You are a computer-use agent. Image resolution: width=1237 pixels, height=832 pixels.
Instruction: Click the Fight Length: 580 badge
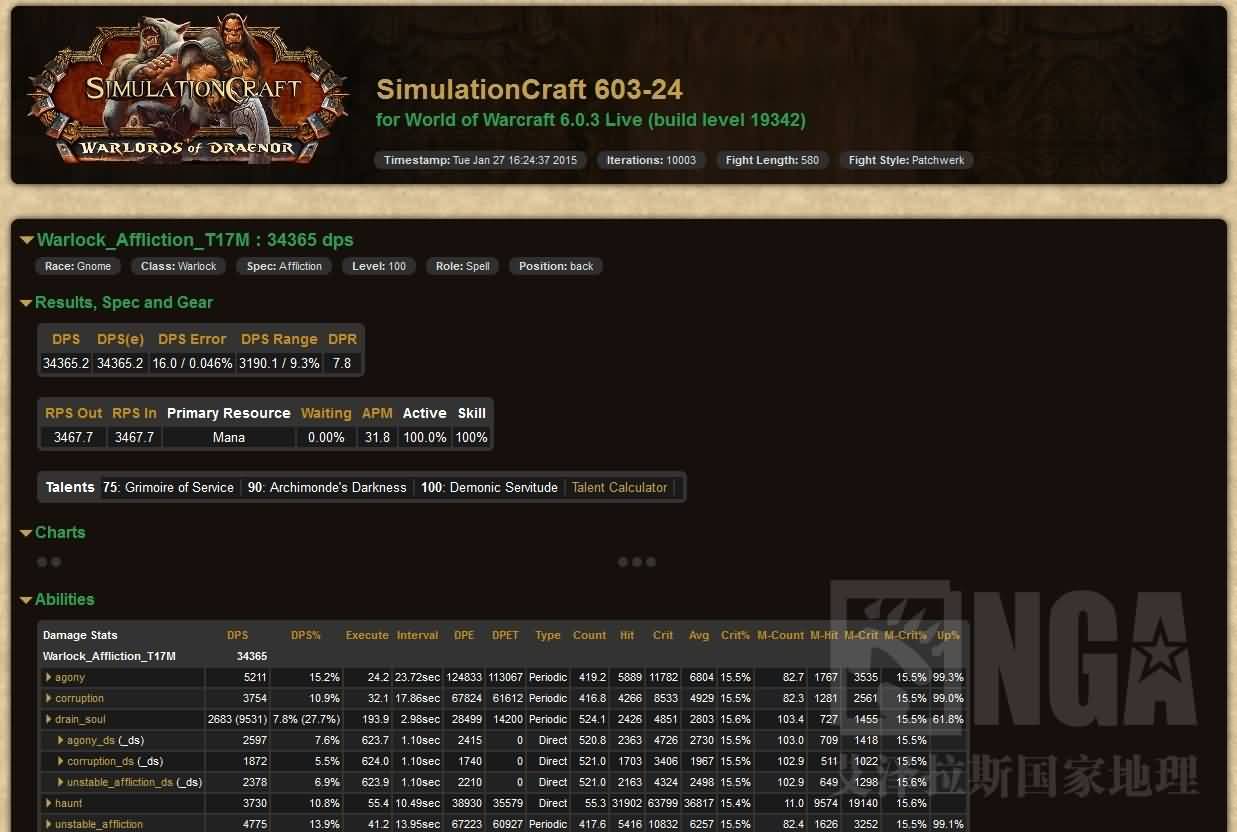pyautogui.click(x=772, y=160)
